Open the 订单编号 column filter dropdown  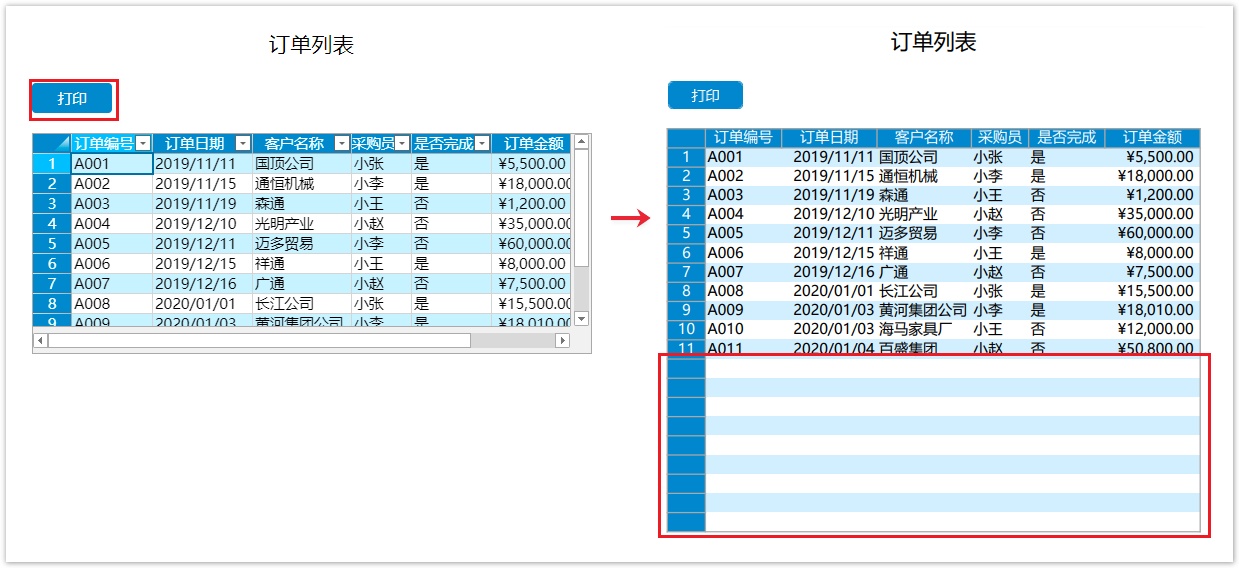pos(143,144)
